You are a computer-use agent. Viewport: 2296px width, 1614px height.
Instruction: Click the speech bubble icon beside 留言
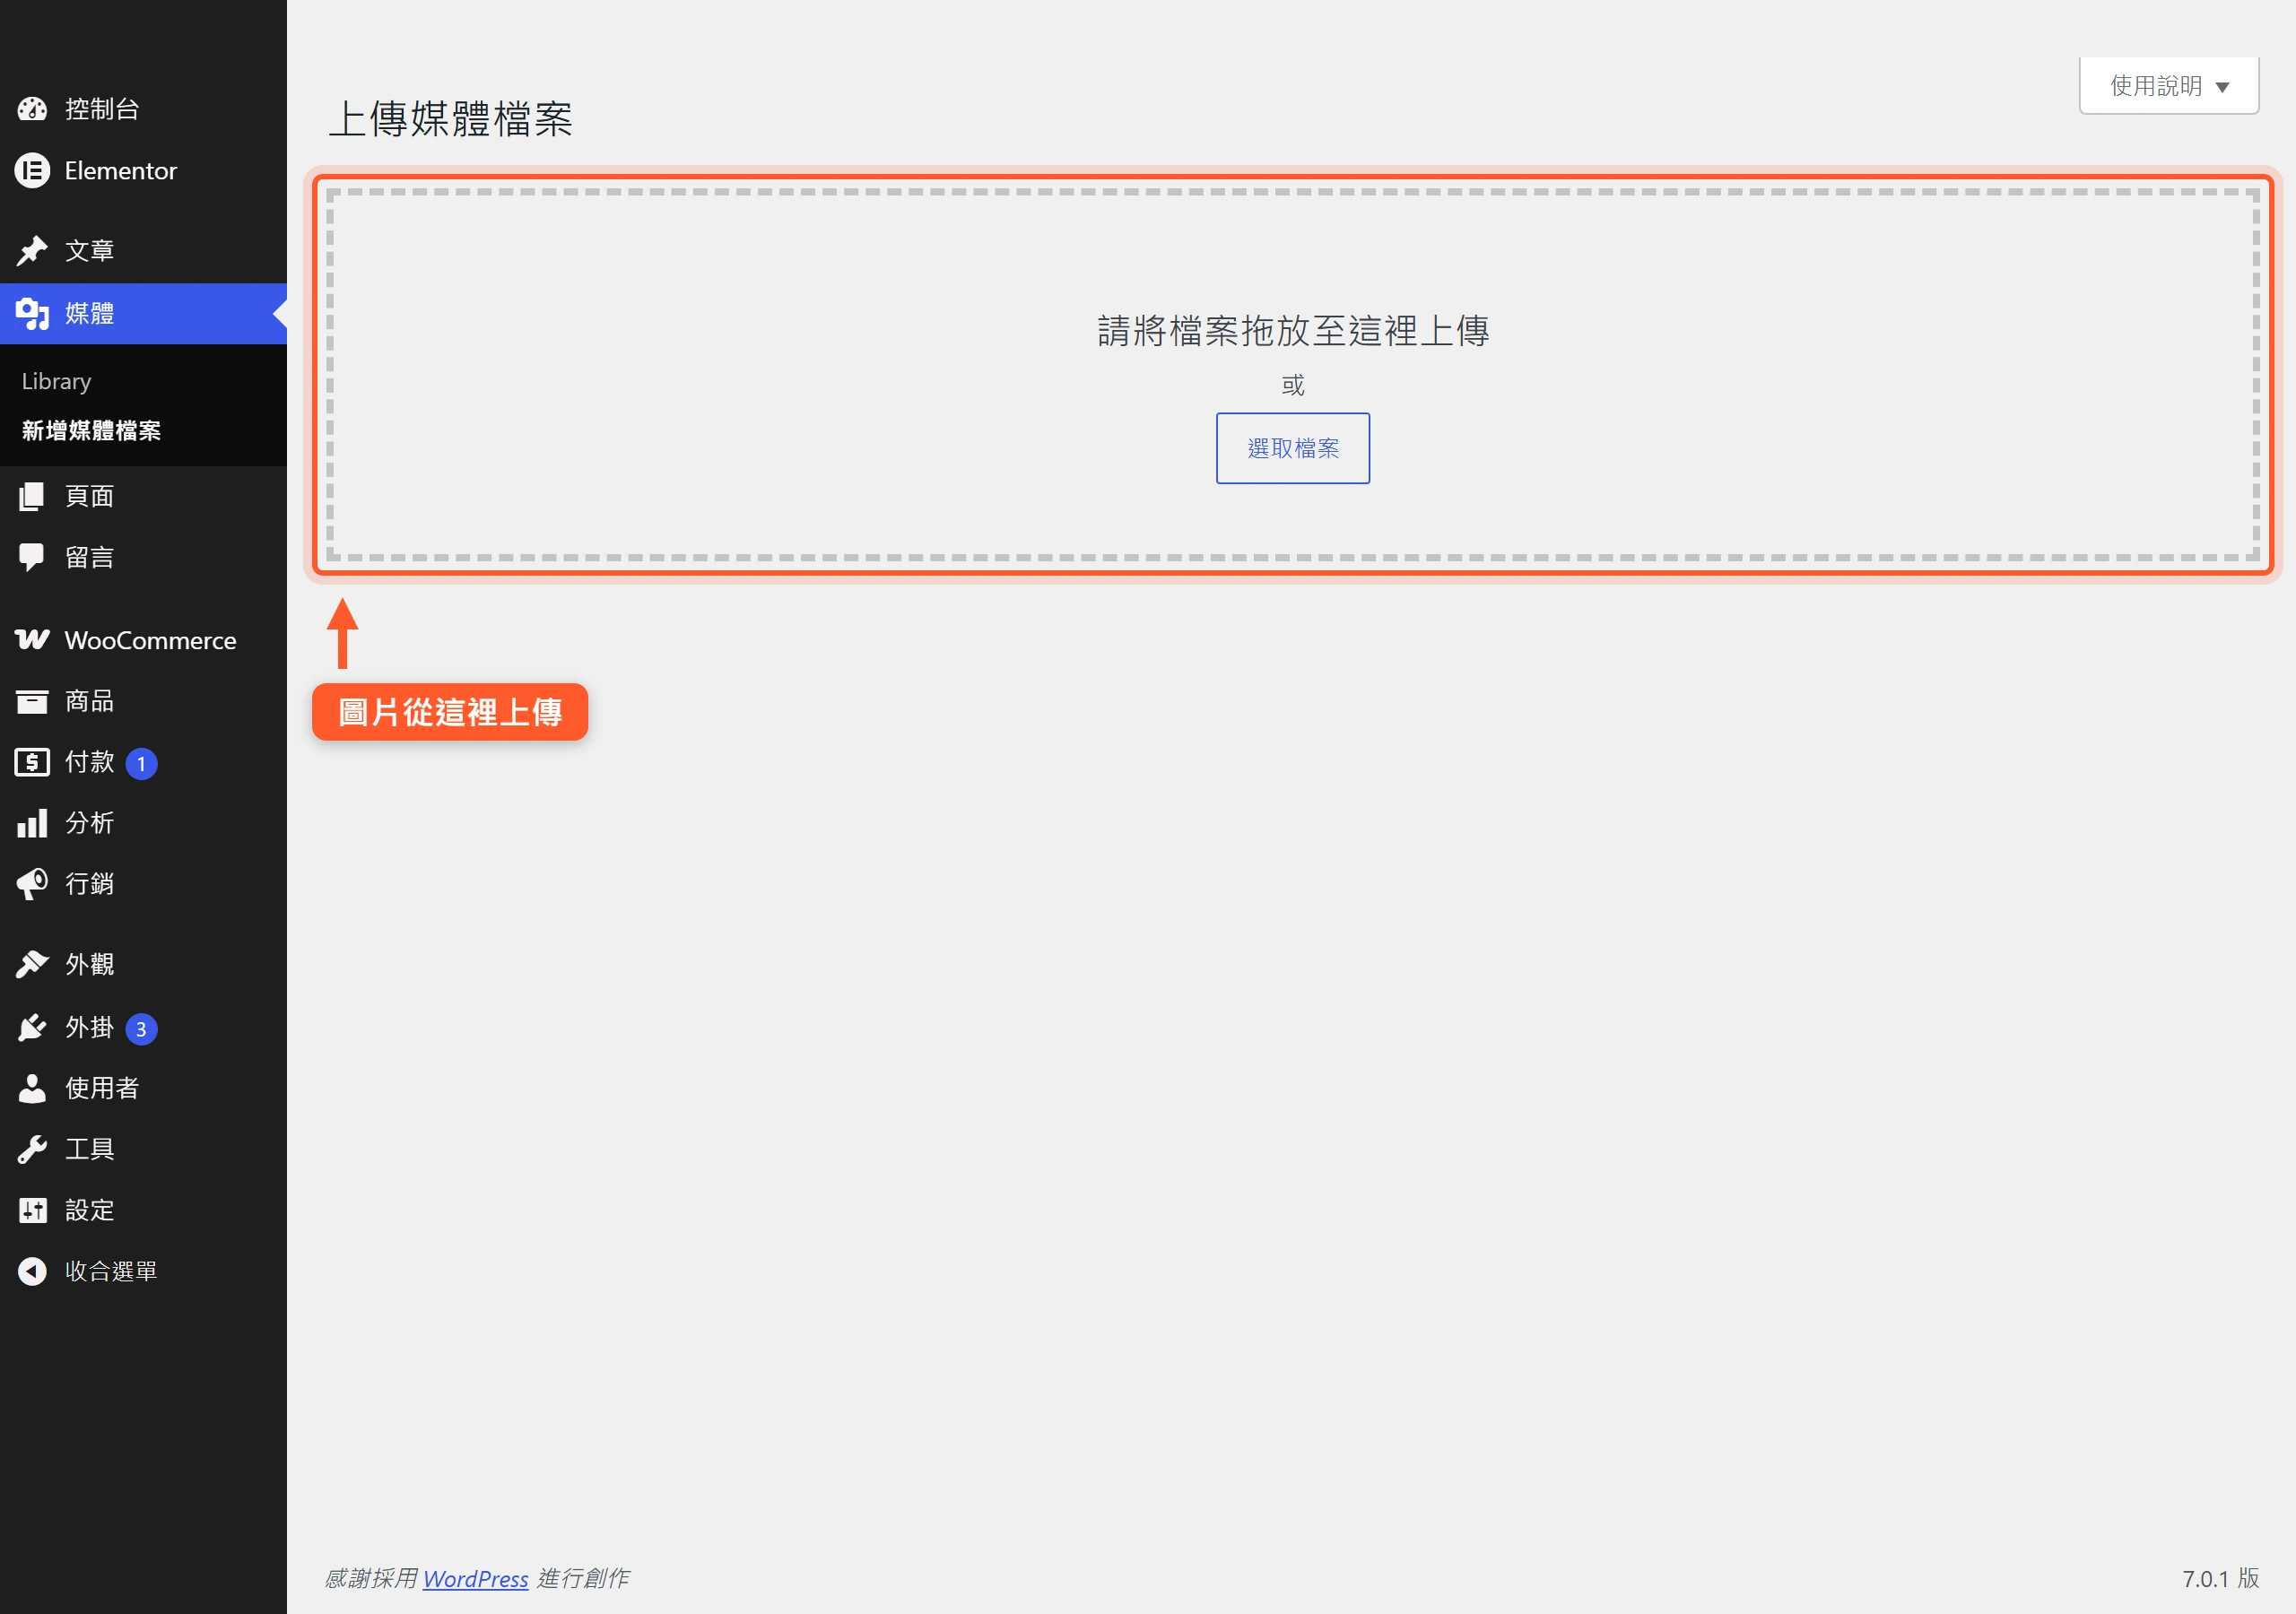32,558
